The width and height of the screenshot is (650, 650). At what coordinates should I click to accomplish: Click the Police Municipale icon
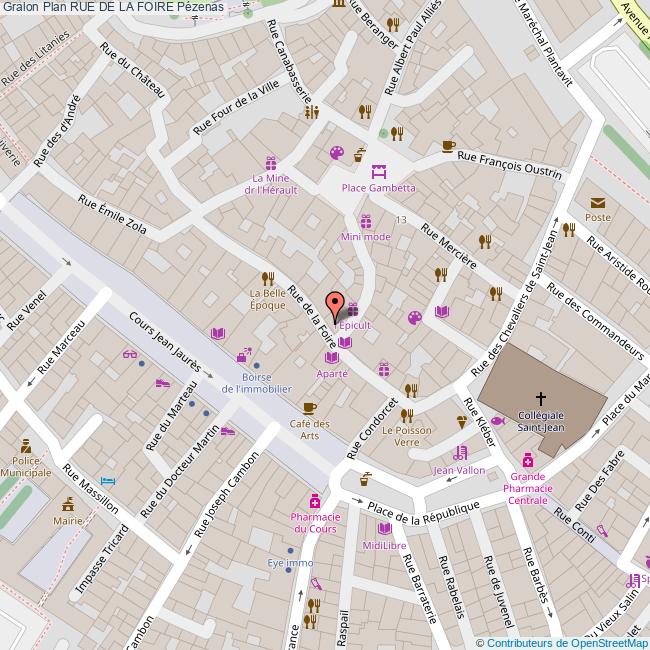(x=26, y=446)
